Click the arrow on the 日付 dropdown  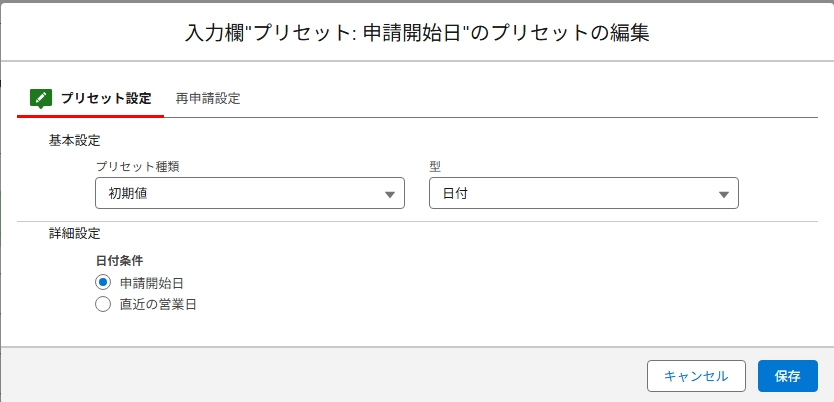point(724,195)
